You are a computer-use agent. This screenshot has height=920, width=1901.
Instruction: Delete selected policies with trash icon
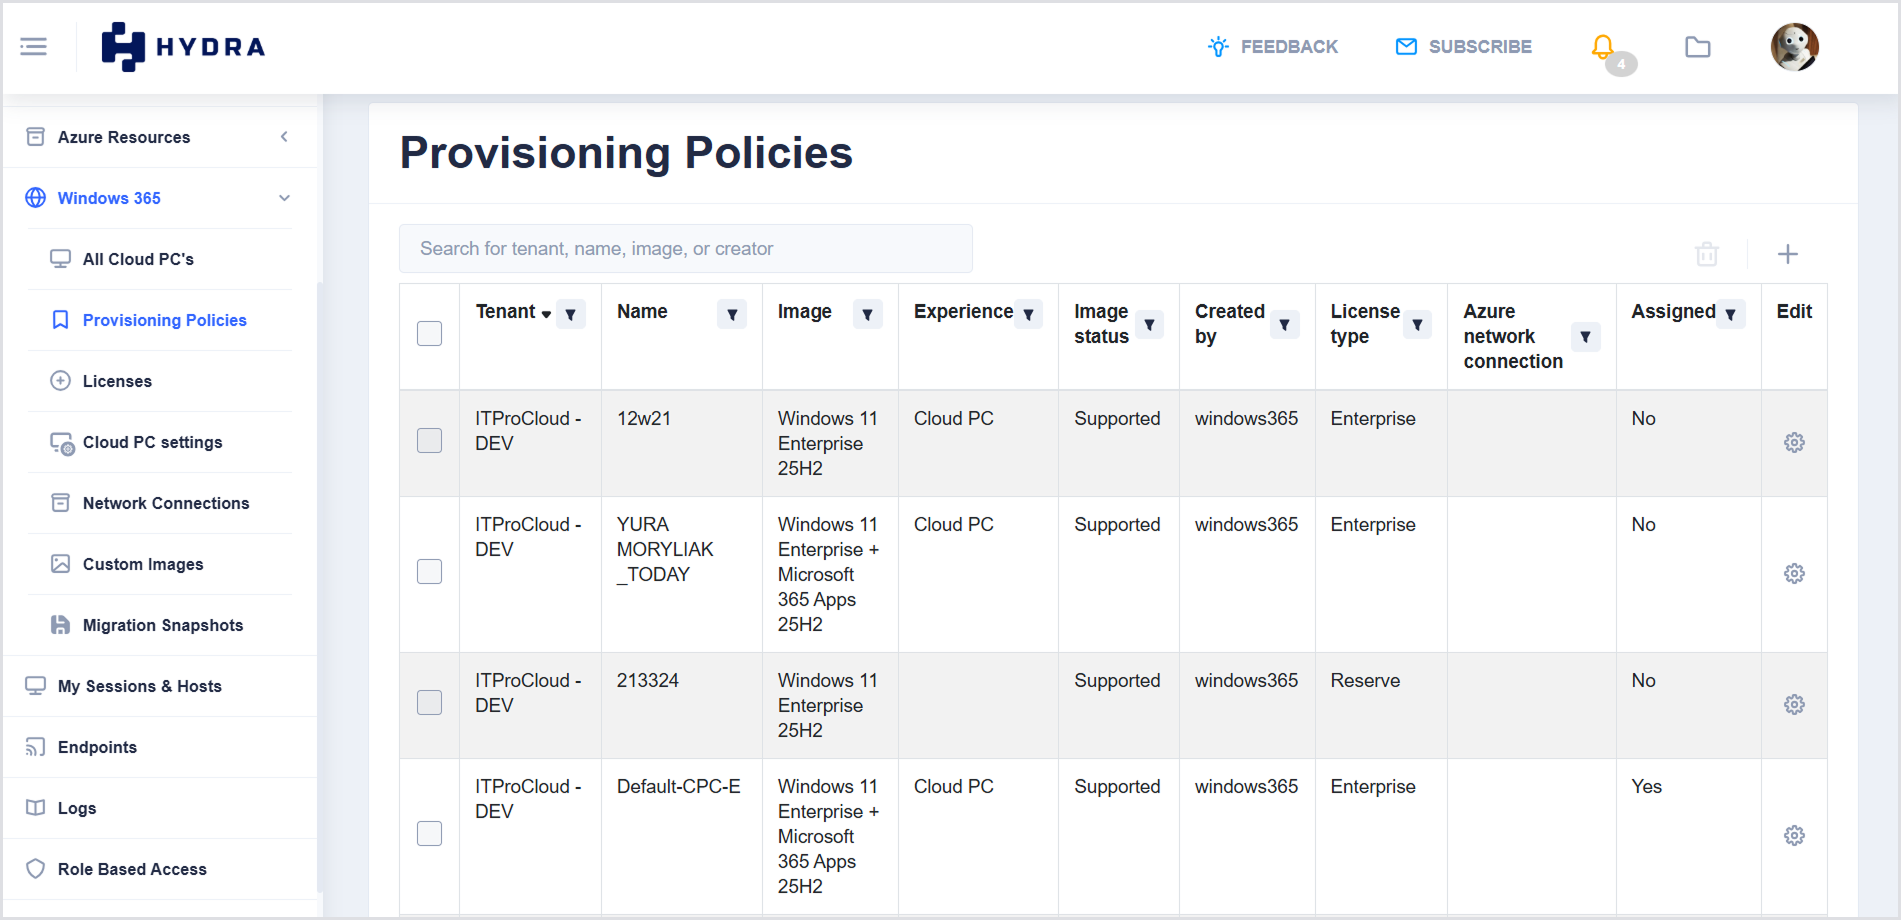pos(1707,254)
